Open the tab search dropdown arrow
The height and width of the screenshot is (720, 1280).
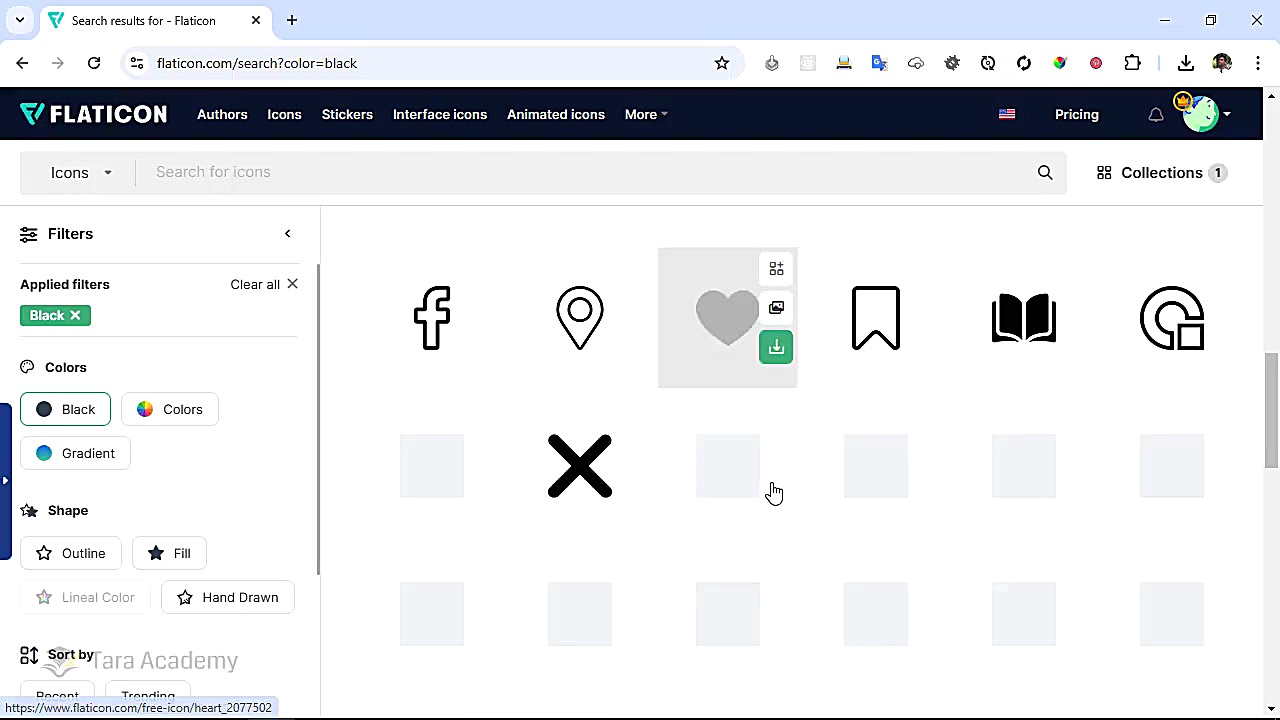pos(19,20)
